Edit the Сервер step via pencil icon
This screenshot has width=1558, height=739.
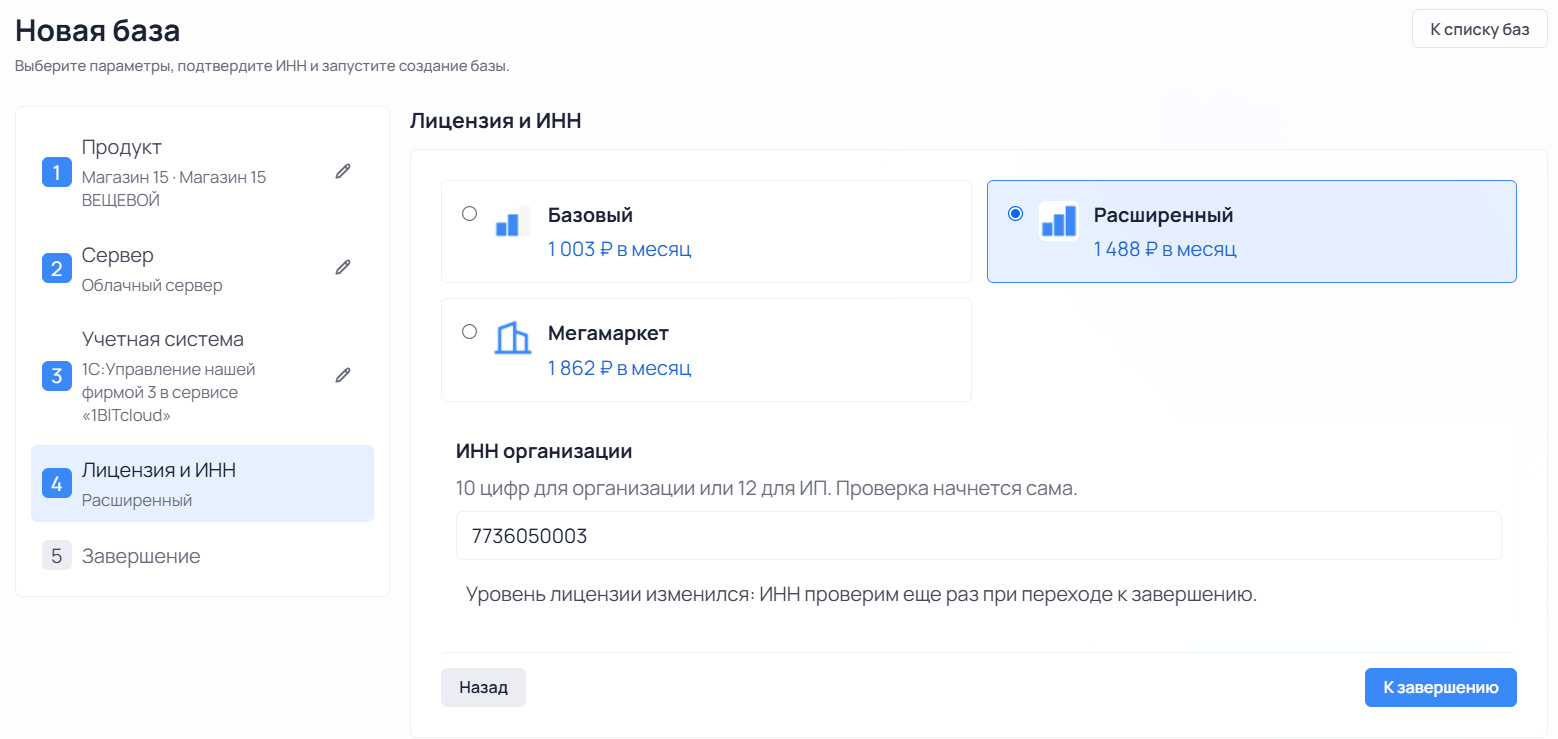343,267
